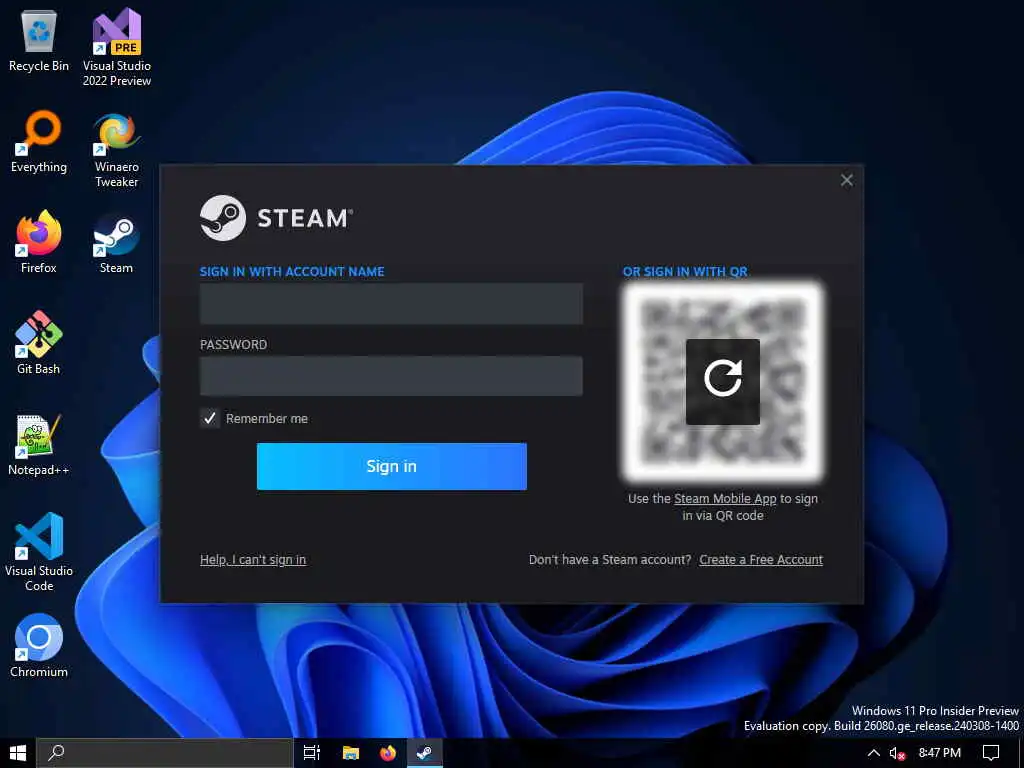The image size is (1024, 768).
Task: Click the Sign in button
Action: pyautogui.click(x=392, y=466)
